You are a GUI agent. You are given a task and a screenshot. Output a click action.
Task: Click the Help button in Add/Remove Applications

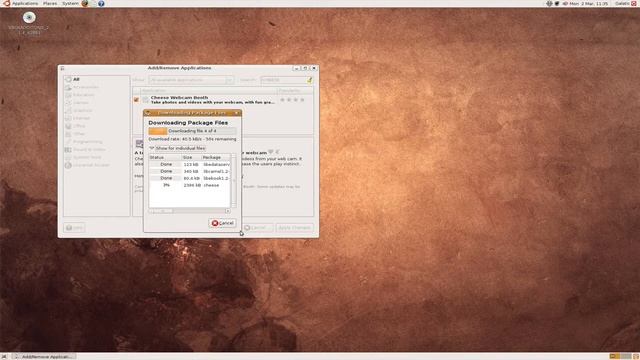(x=75, y=228)
